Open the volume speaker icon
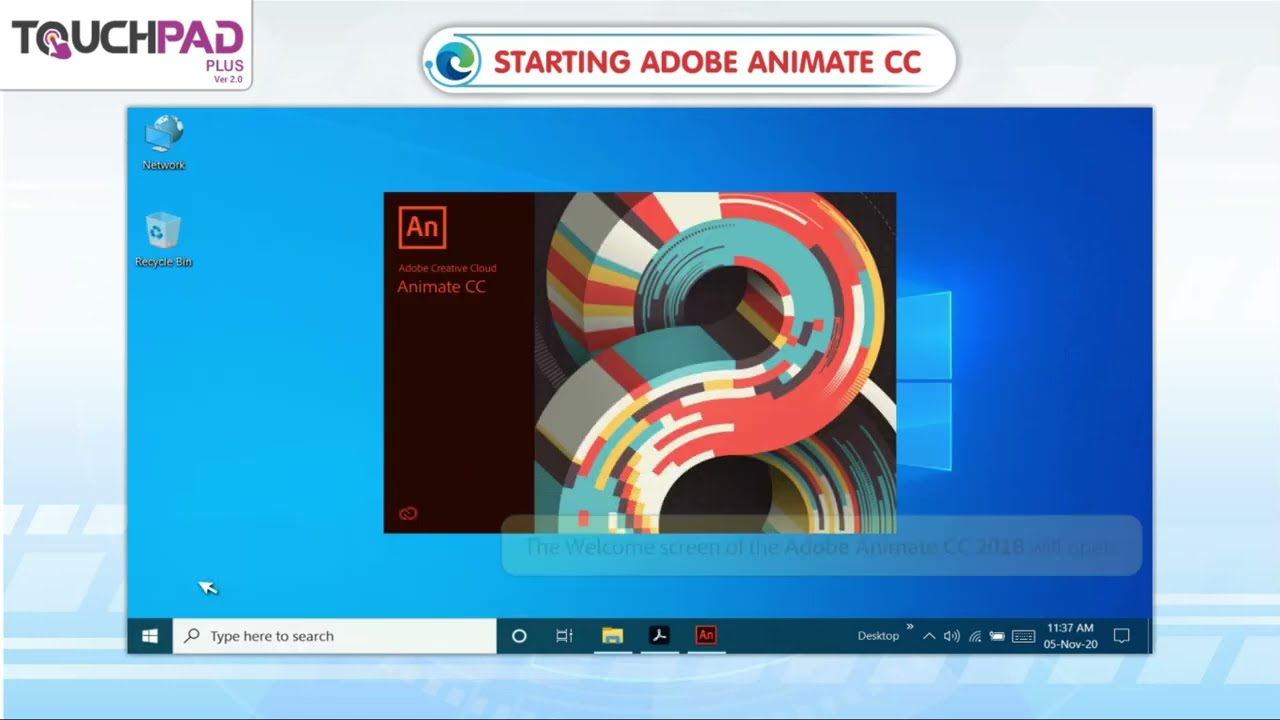The image size is (1280, 720). 951,636
